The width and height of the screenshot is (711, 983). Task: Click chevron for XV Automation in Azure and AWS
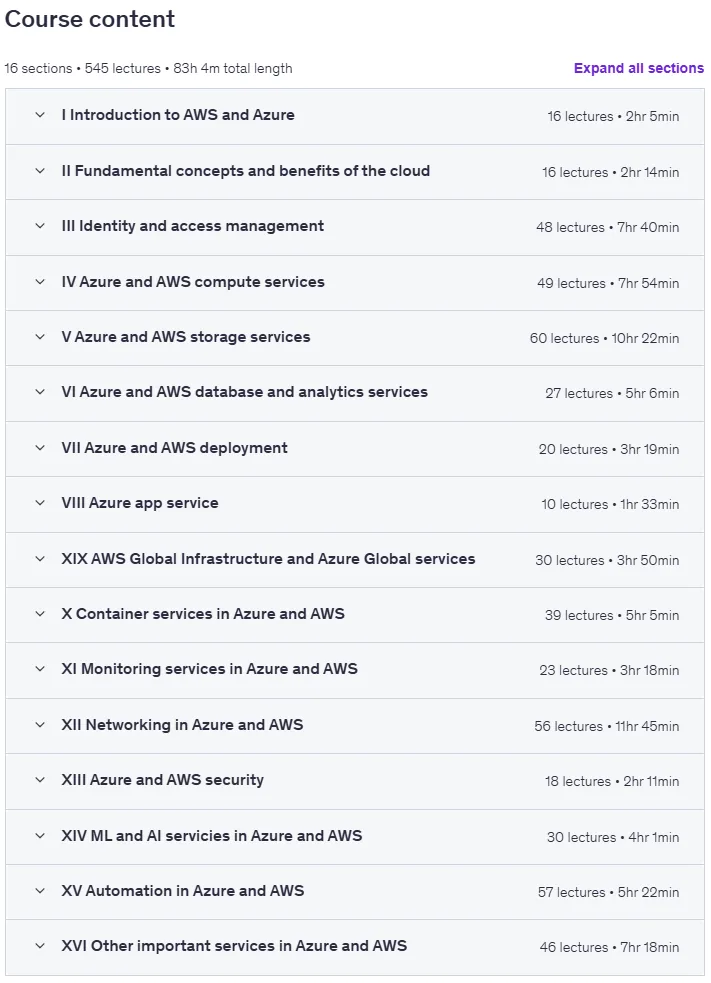point(40,891)
